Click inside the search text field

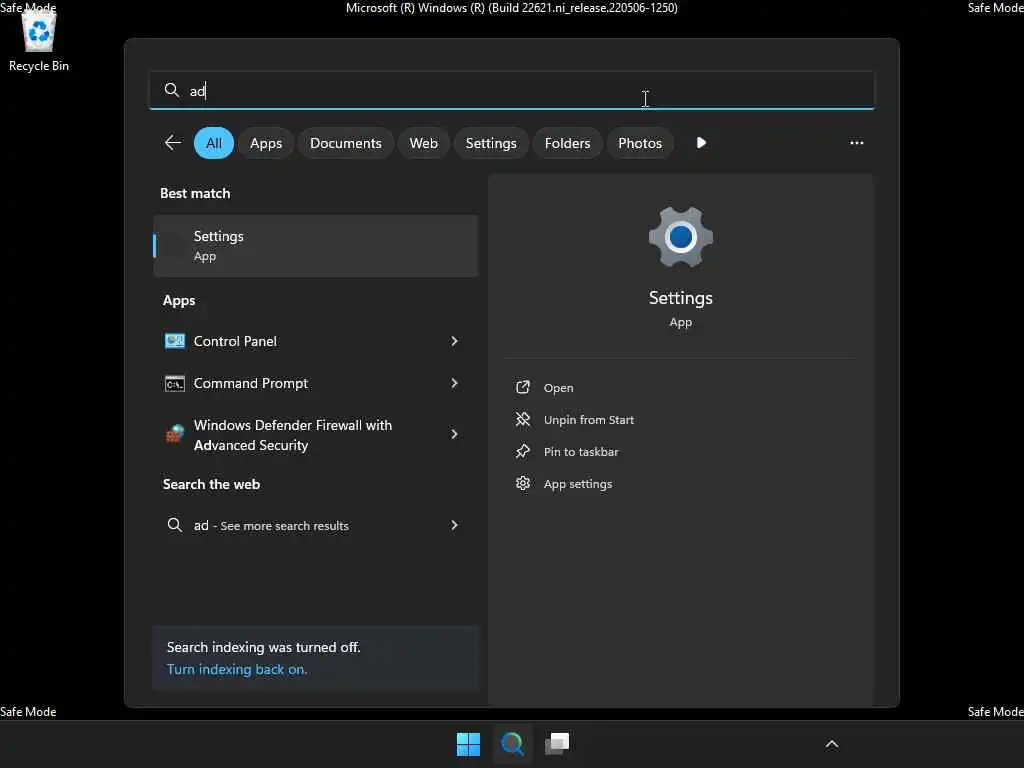[511, 90]
